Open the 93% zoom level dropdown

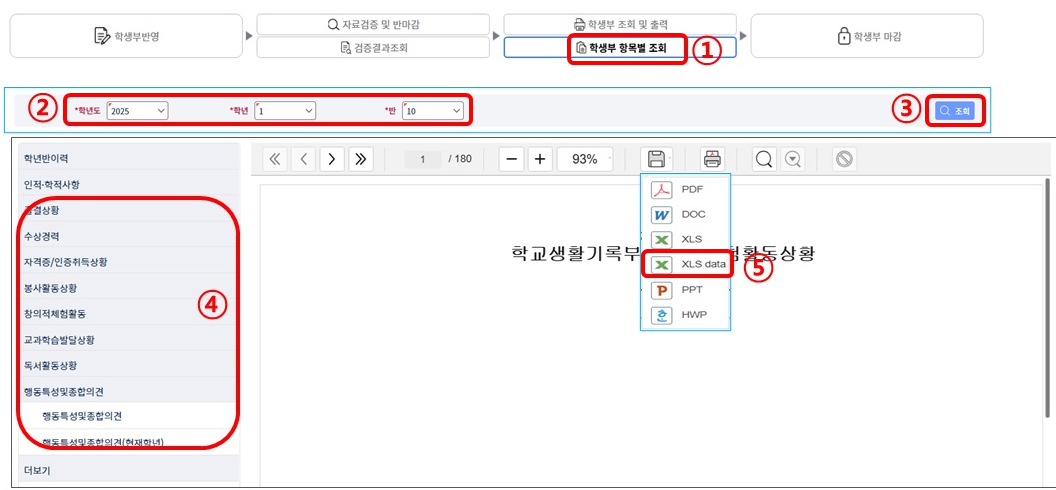pos(590,159)
